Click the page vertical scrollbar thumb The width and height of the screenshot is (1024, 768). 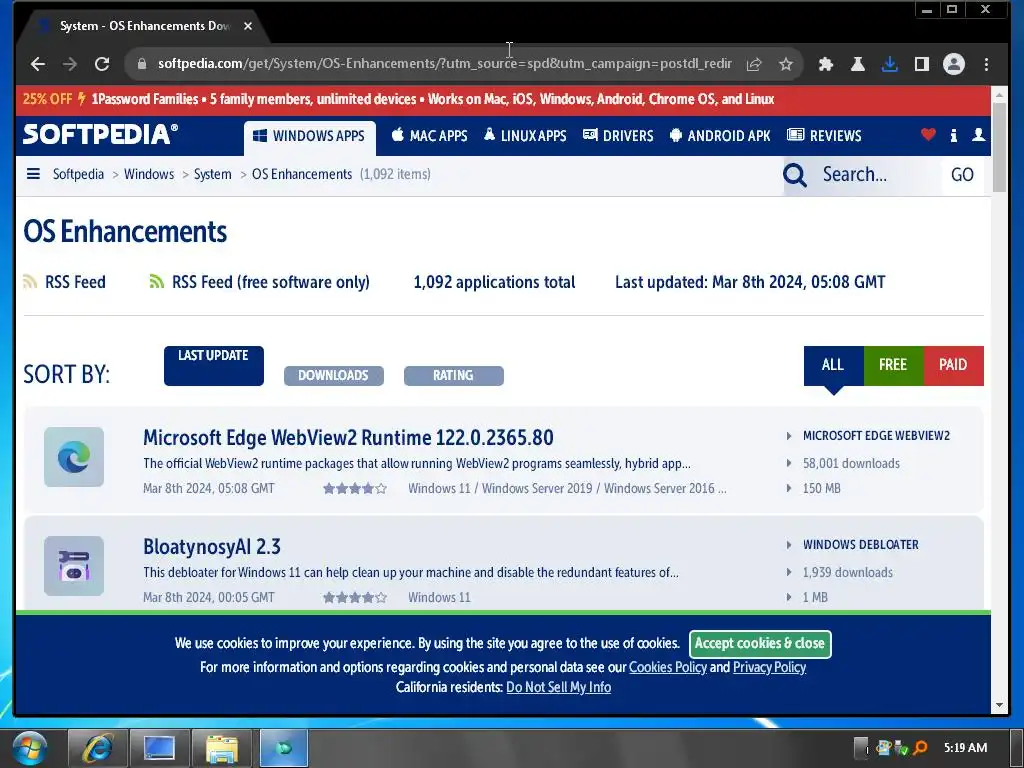point(999,147)
